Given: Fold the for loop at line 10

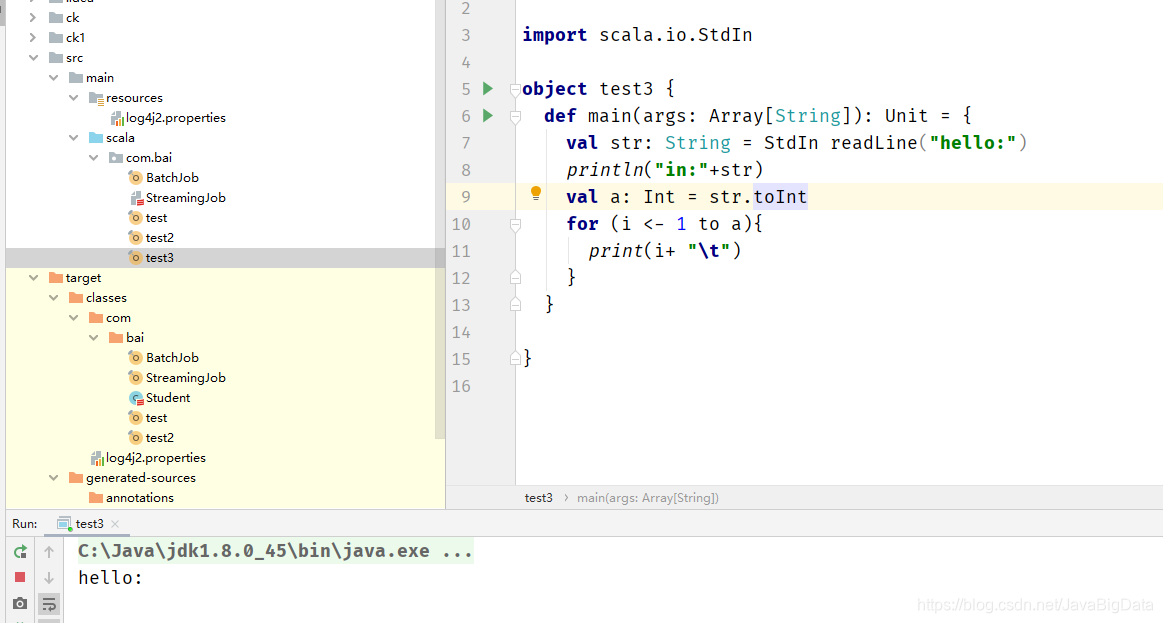Looking at the screenshot, I should click(x=515, y=225).
